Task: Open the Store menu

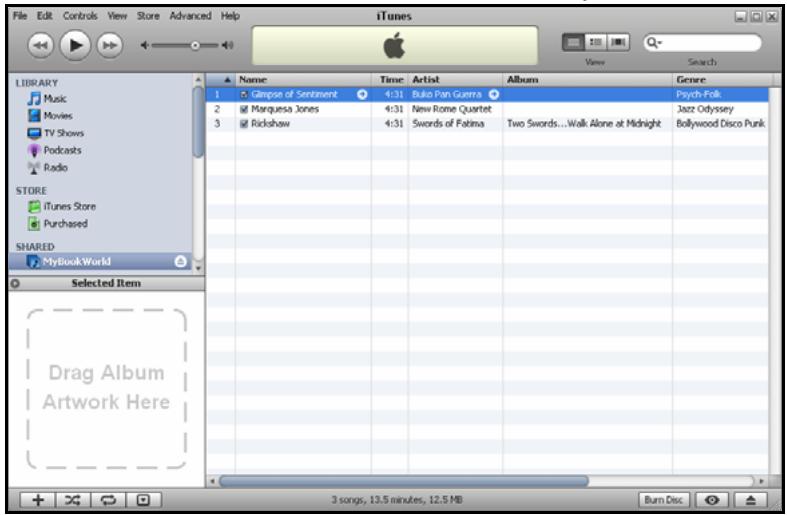Action: [x=148, y=16]
